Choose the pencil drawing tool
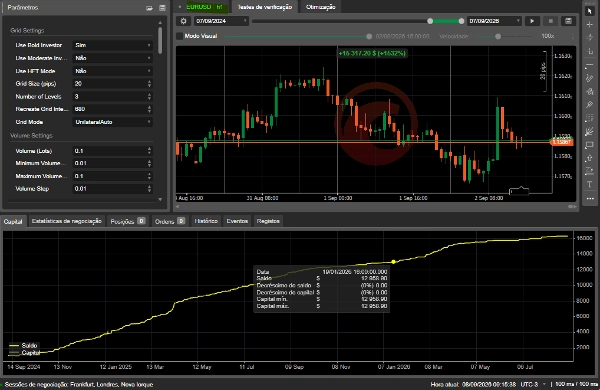 tap(590, 78)
